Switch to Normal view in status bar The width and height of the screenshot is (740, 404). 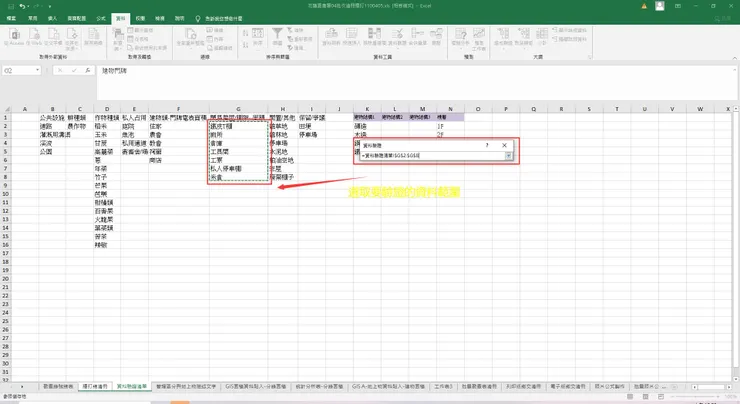(630, 396)
